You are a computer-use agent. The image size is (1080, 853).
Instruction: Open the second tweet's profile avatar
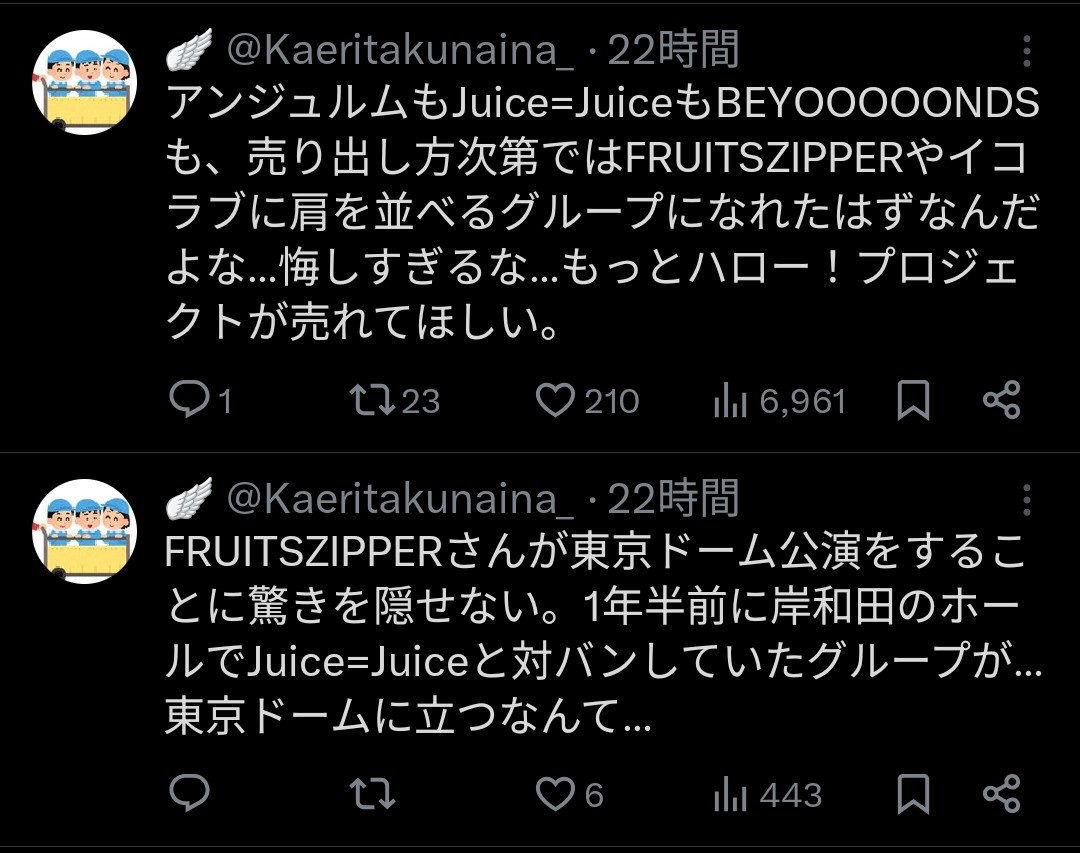pos(84,531)
